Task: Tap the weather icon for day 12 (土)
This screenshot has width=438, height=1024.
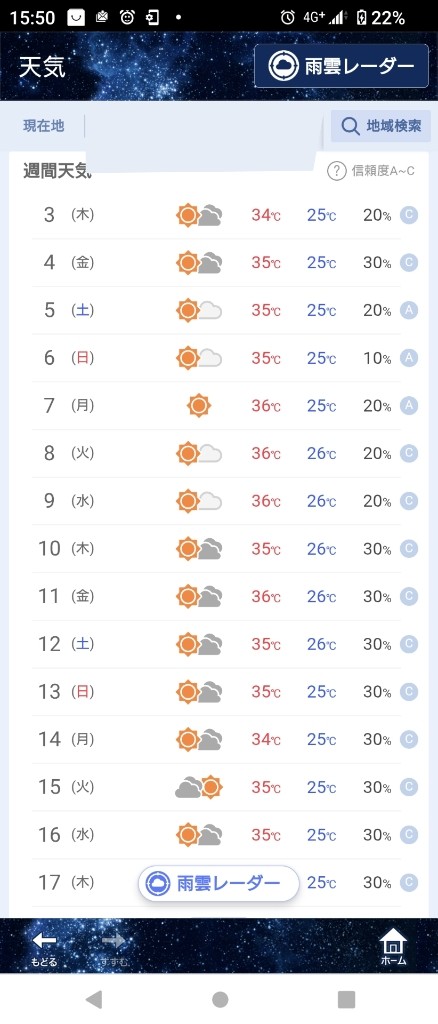Action: point(199,644)
